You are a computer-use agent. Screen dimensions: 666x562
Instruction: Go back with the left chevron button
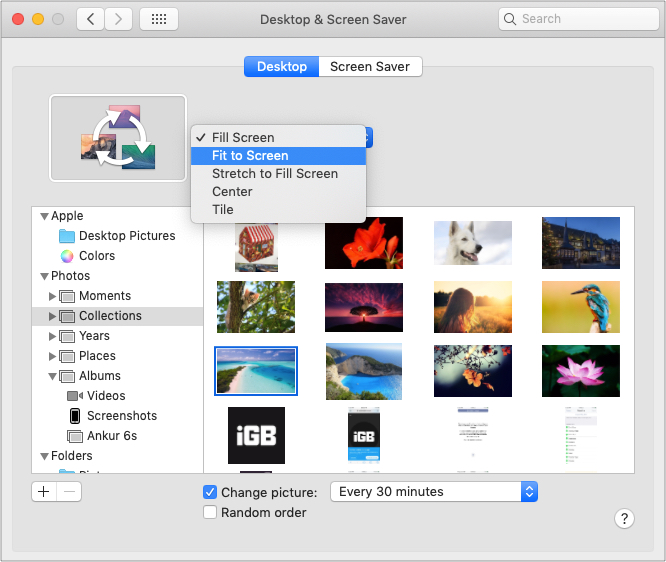90,19
